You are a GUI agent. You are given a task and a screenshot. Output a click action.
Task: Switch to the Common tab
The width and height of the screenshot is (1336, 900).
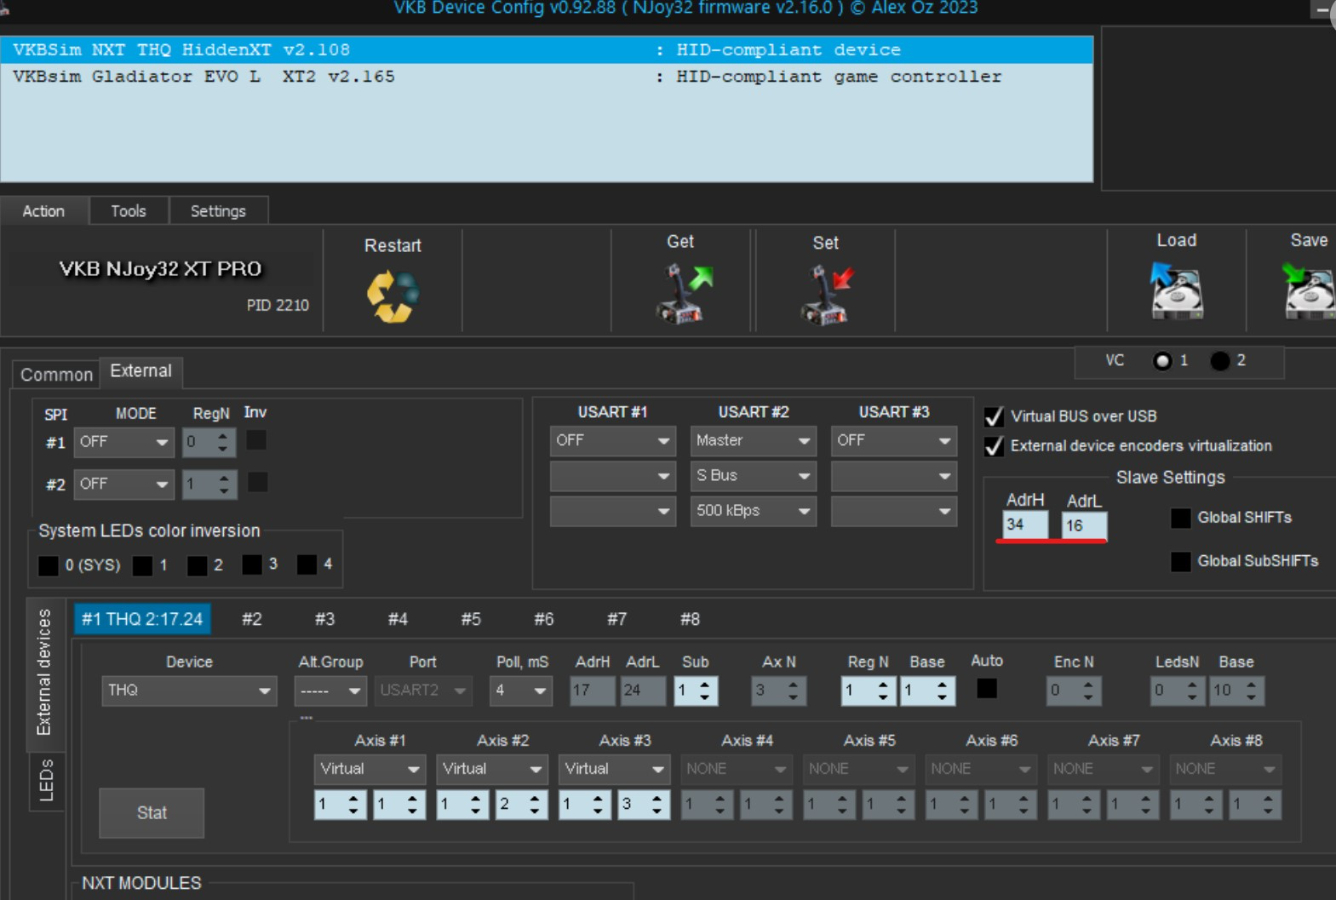(x=56, y=375)
